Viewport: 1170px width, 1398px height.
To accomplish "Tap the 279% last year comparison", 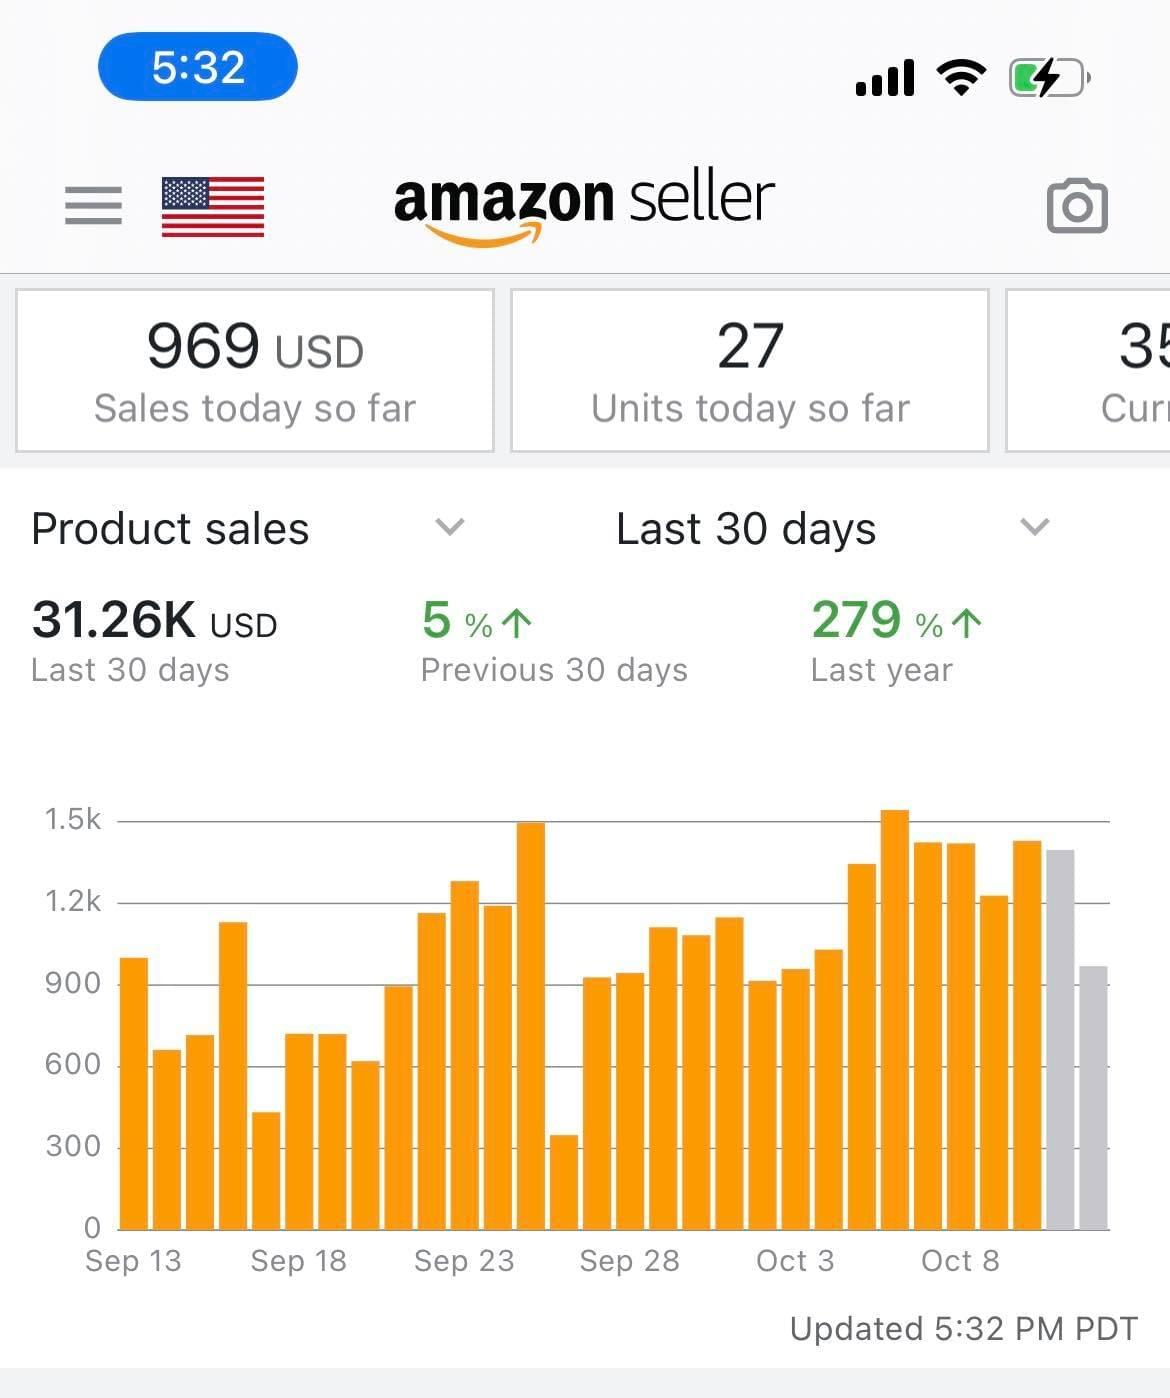I will (895, 640).
